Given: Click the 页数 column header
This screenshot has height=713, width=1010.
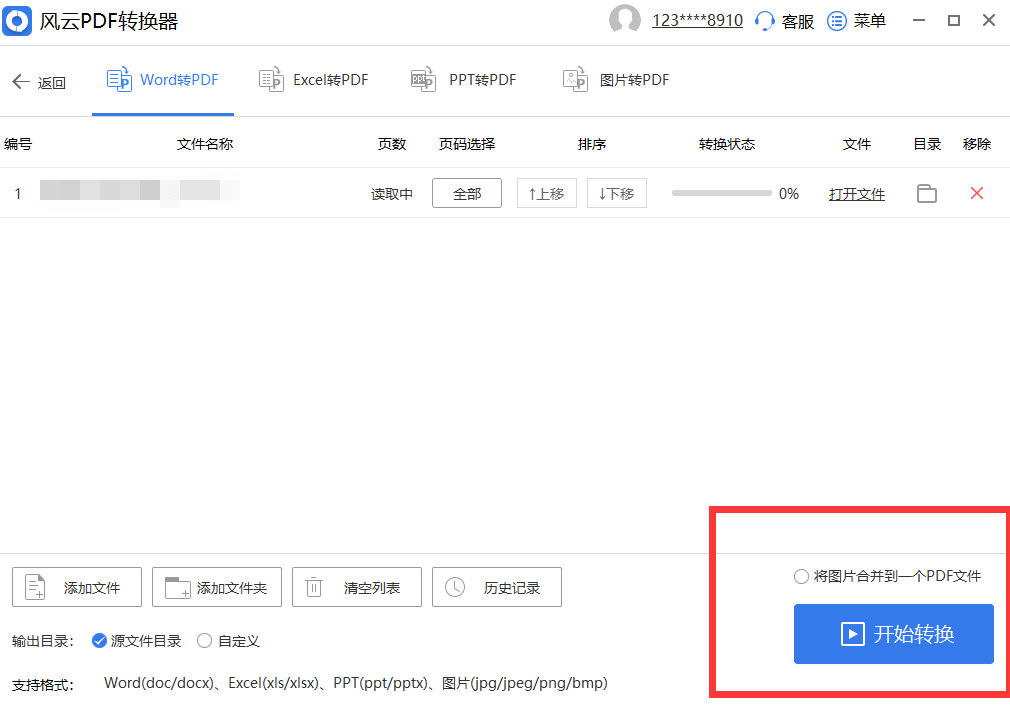Looking at the screenshot, I should tap(392, 144).
